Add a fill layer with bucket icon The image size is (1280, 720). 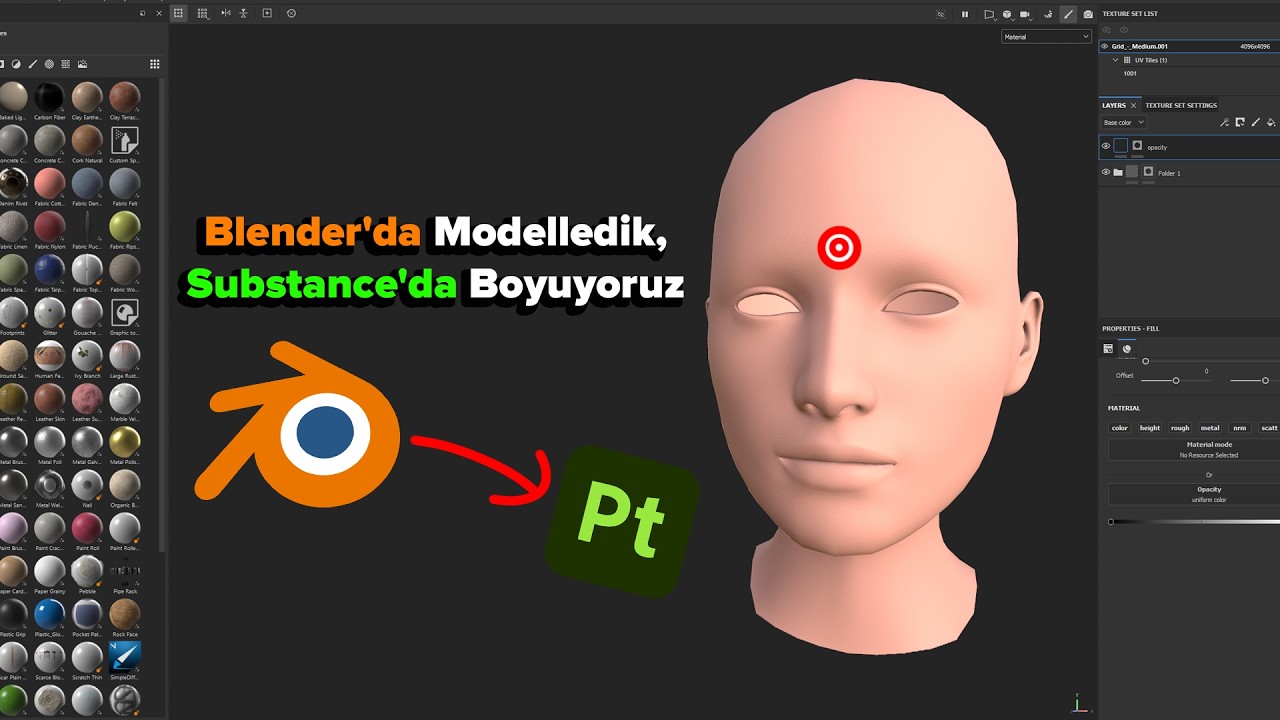click(x=1271, y=122)
